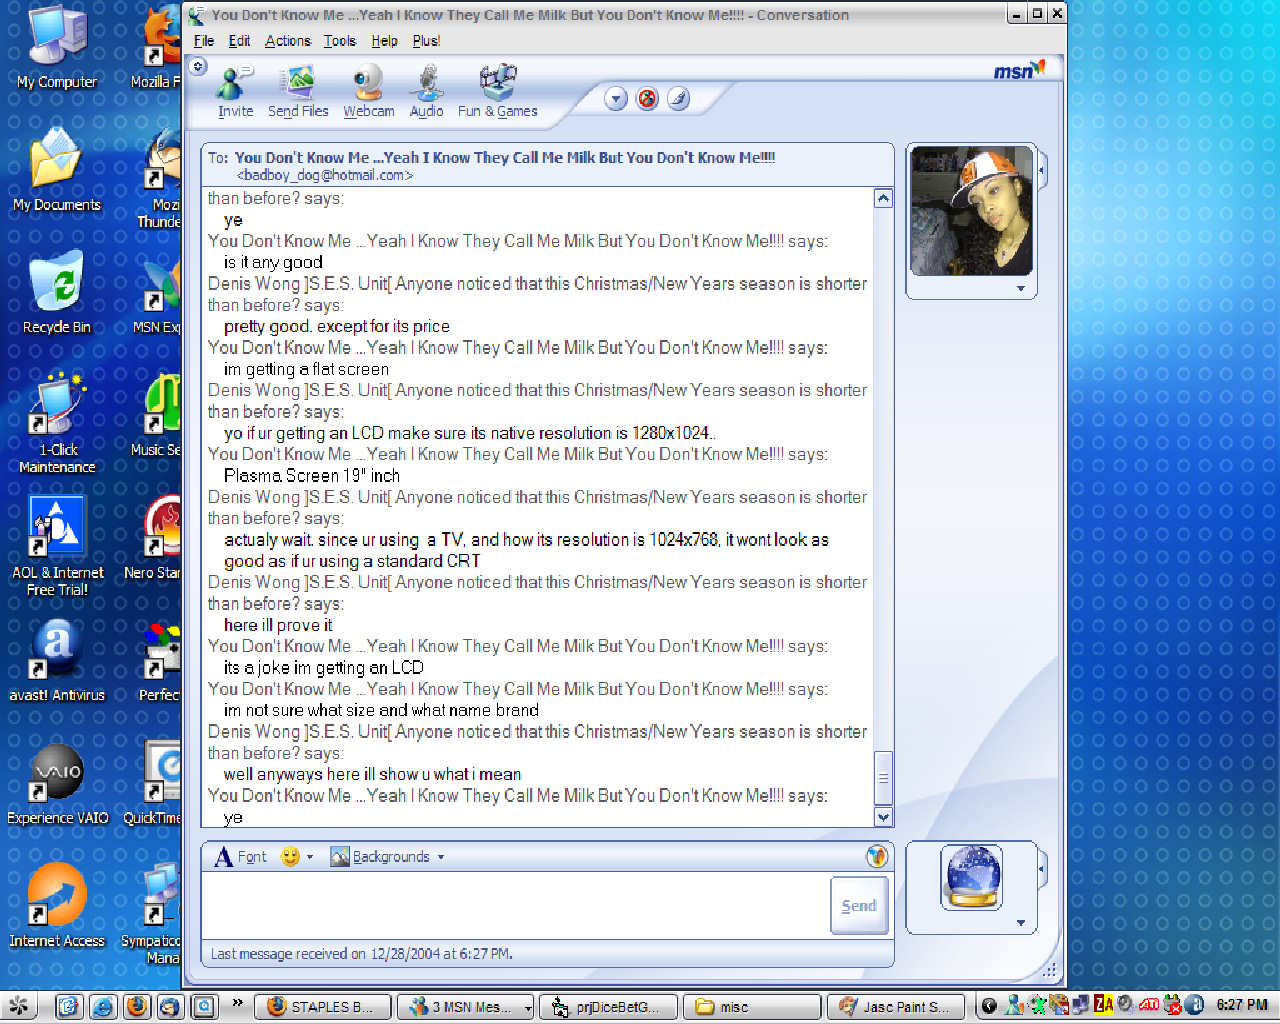The width and height of the screenshot is (1280, 1024).
Task: Open the Actions menu
Action: (288, 41)
